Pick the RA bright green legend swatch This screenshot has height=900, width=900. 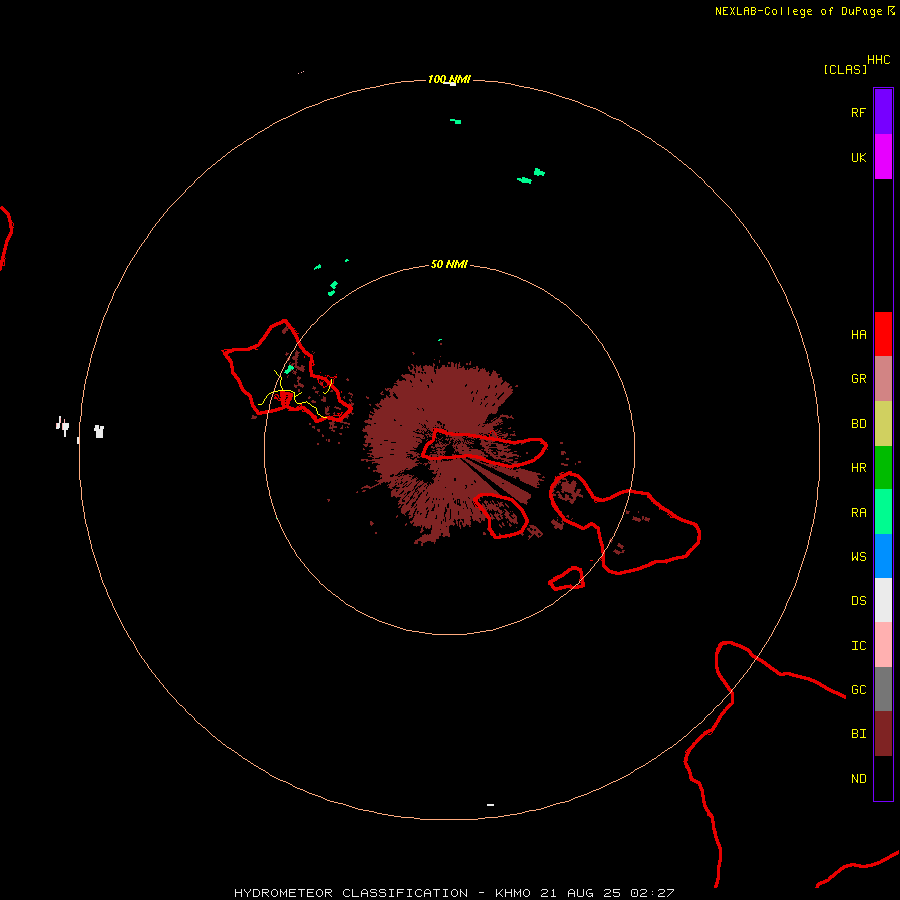tap(883, 512)
